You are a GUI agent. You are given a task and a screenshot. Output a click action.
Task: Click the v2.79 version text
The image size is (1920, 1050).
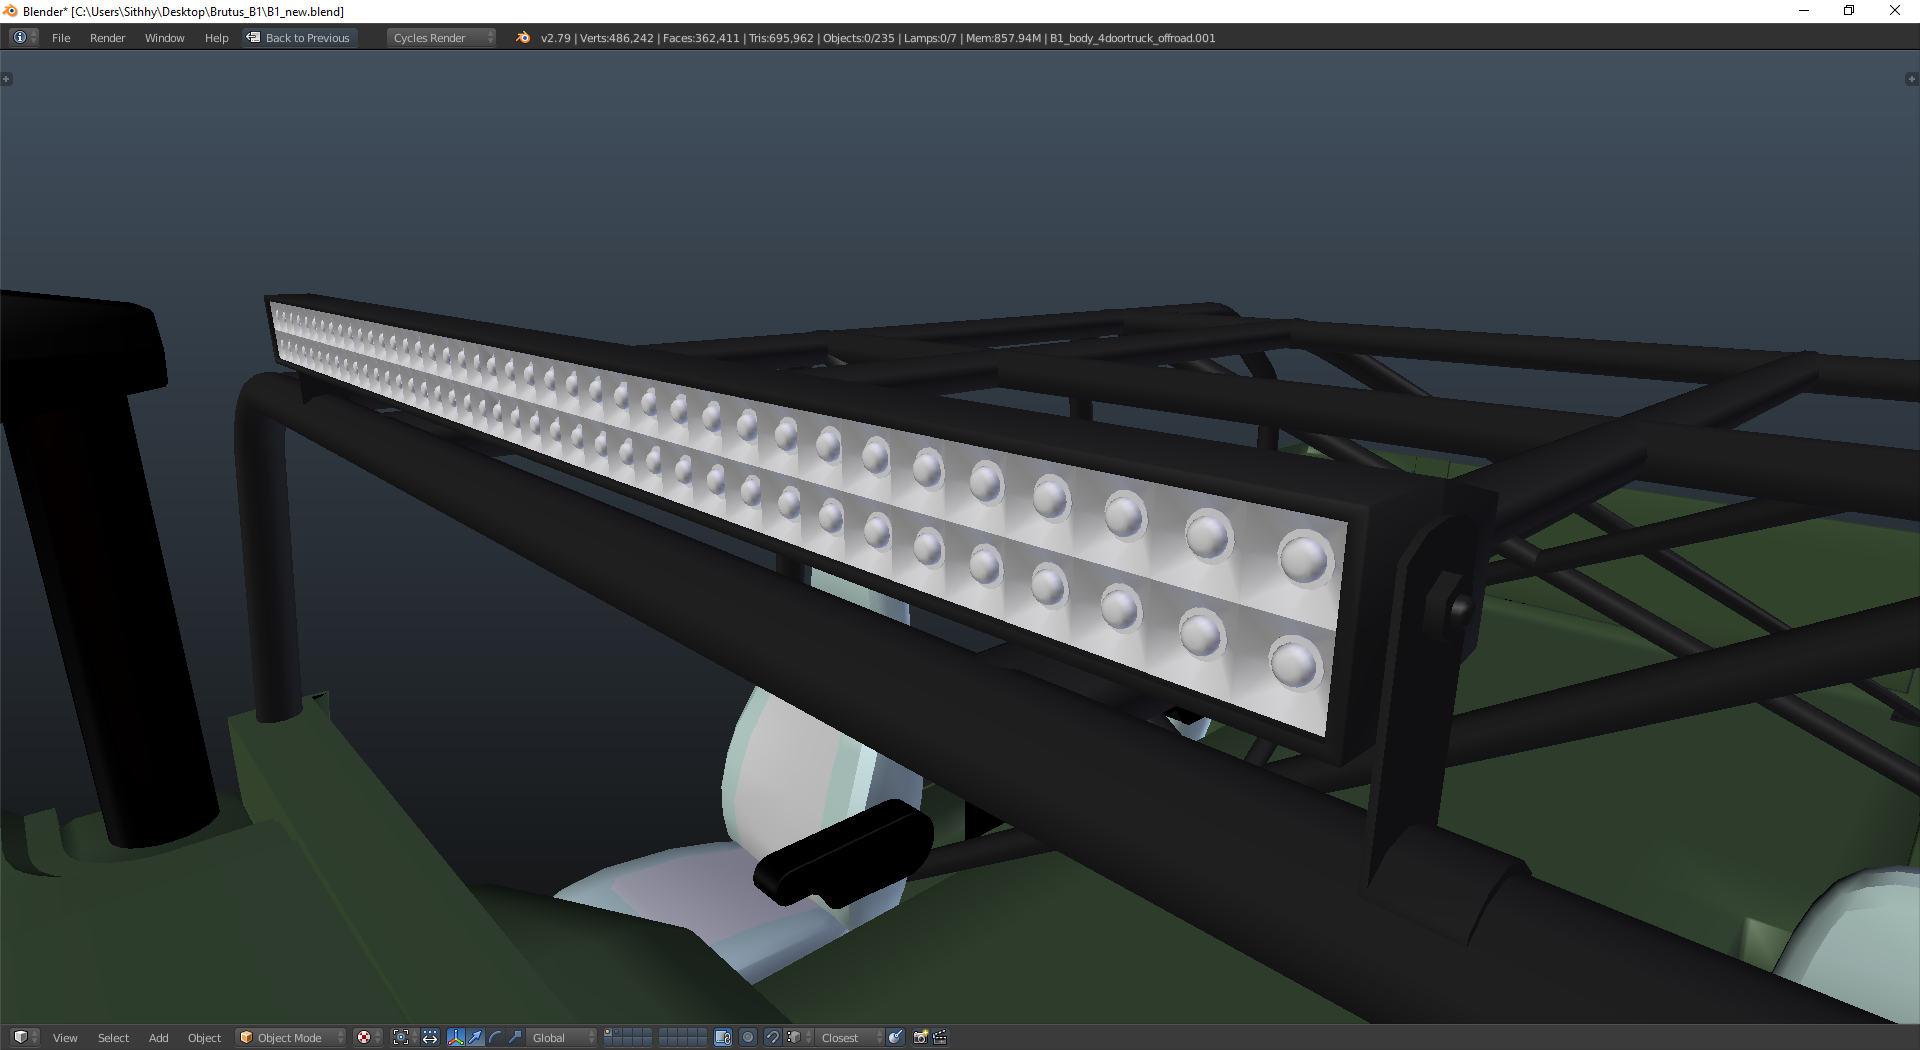(556, 38)
